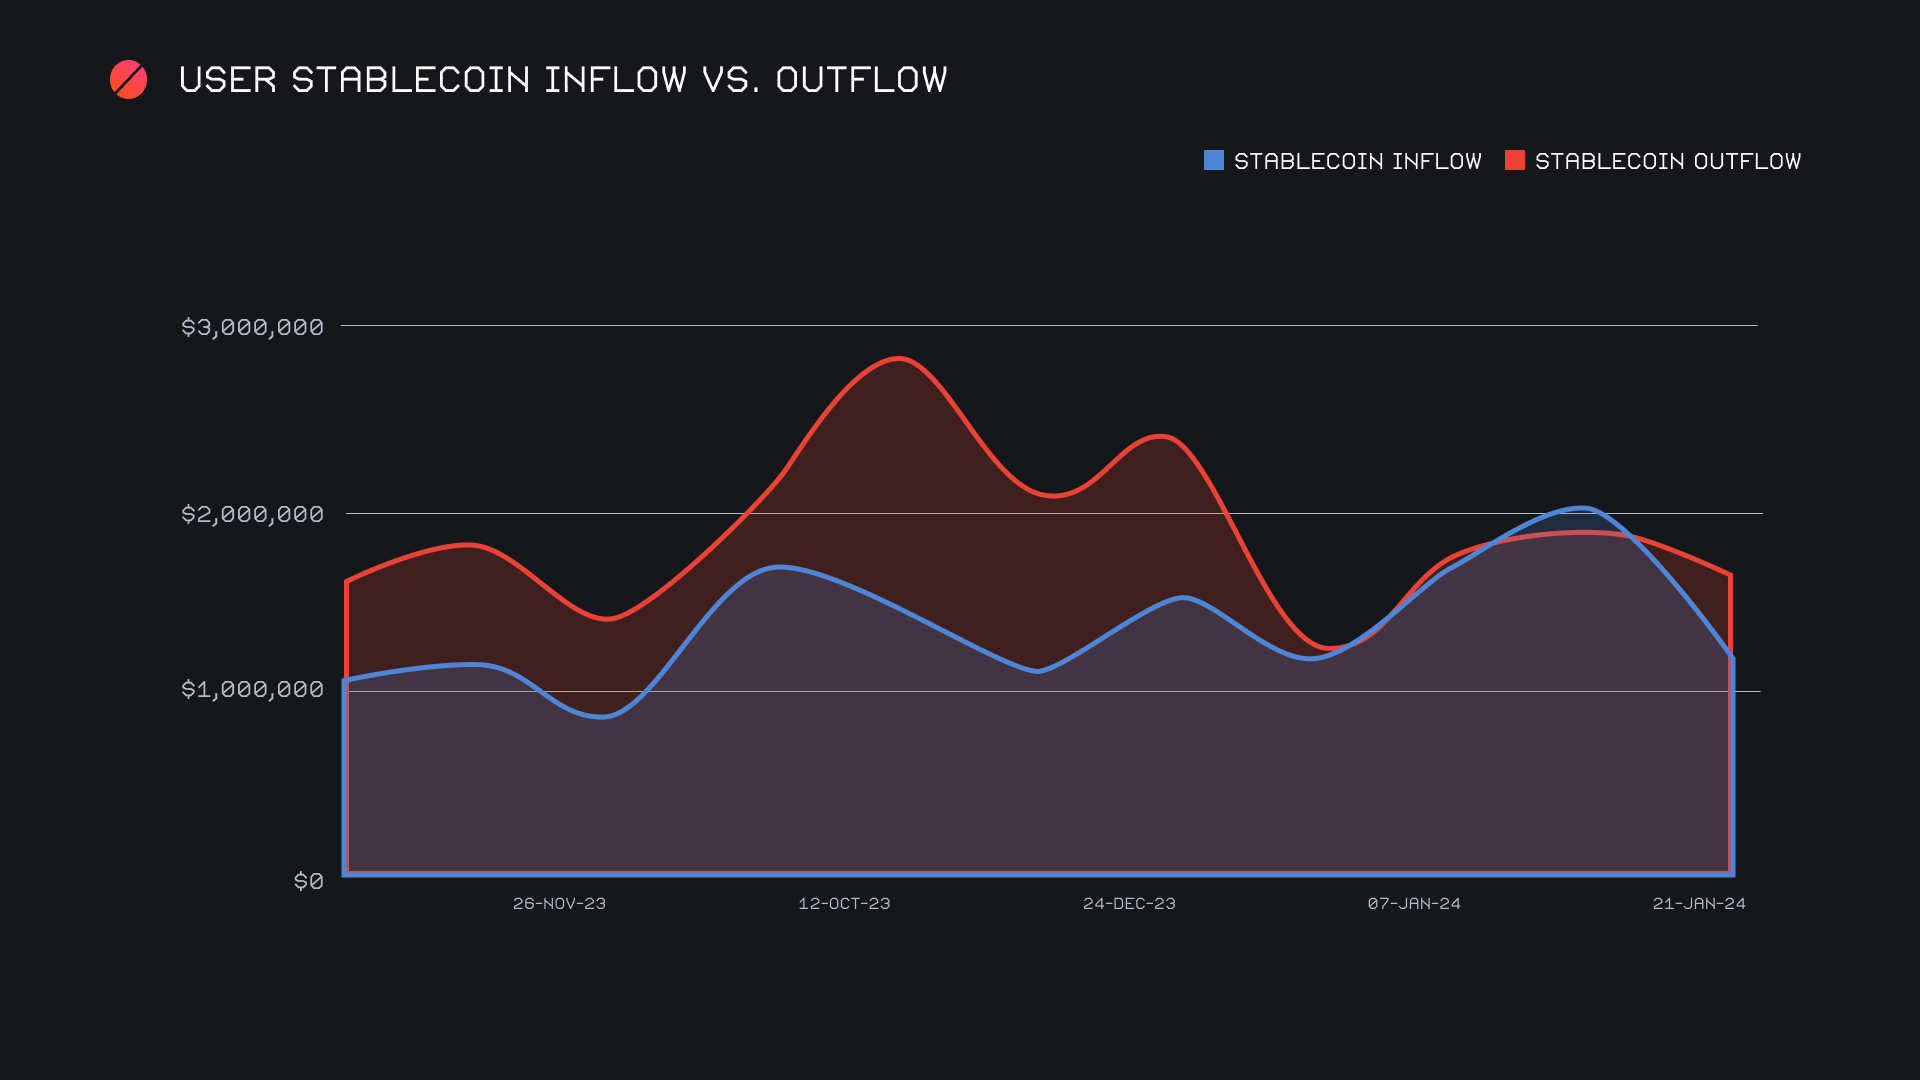Toggle the Stablecoin Inflow legend label

[x=1357, y=161]
